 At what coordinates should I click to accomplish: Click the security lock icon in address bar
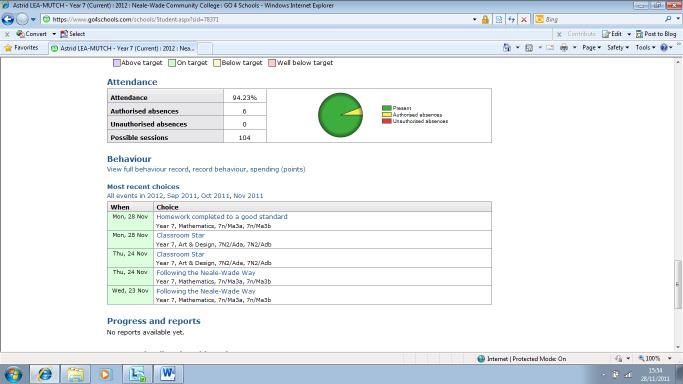485,20
